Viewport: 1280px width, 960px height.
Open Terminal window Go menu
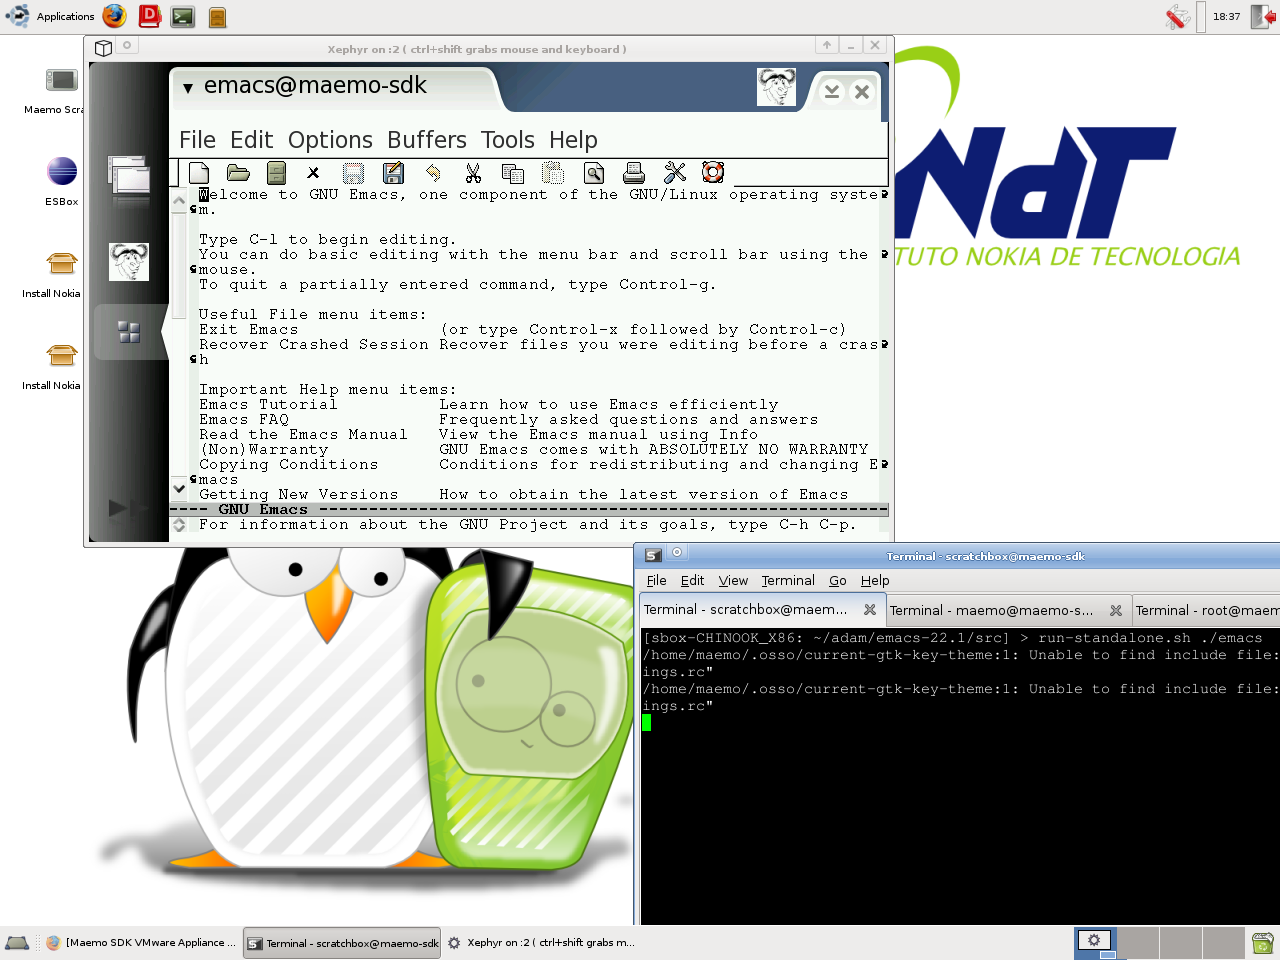(838, 581)
